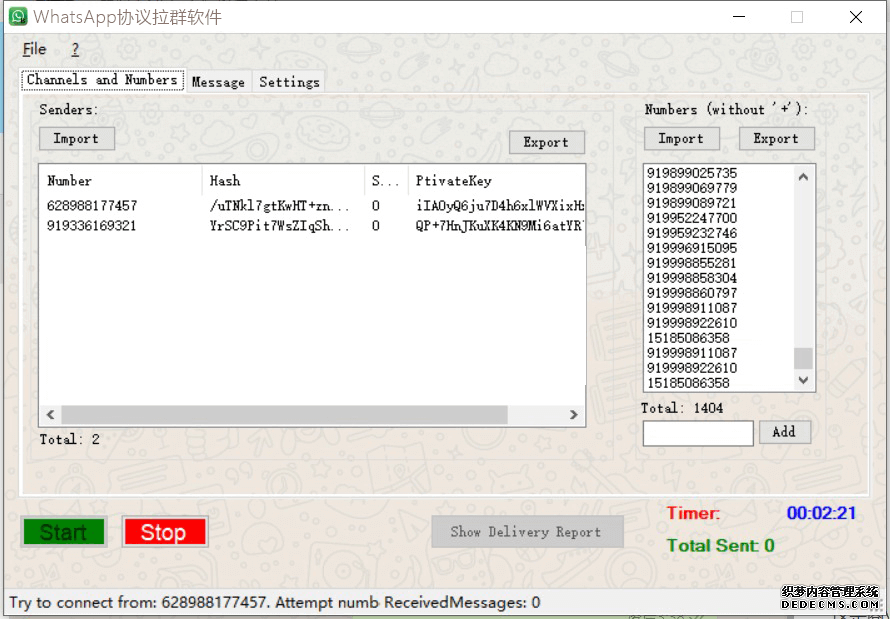Click the numbers list scroll down arrow

point(803,380)
